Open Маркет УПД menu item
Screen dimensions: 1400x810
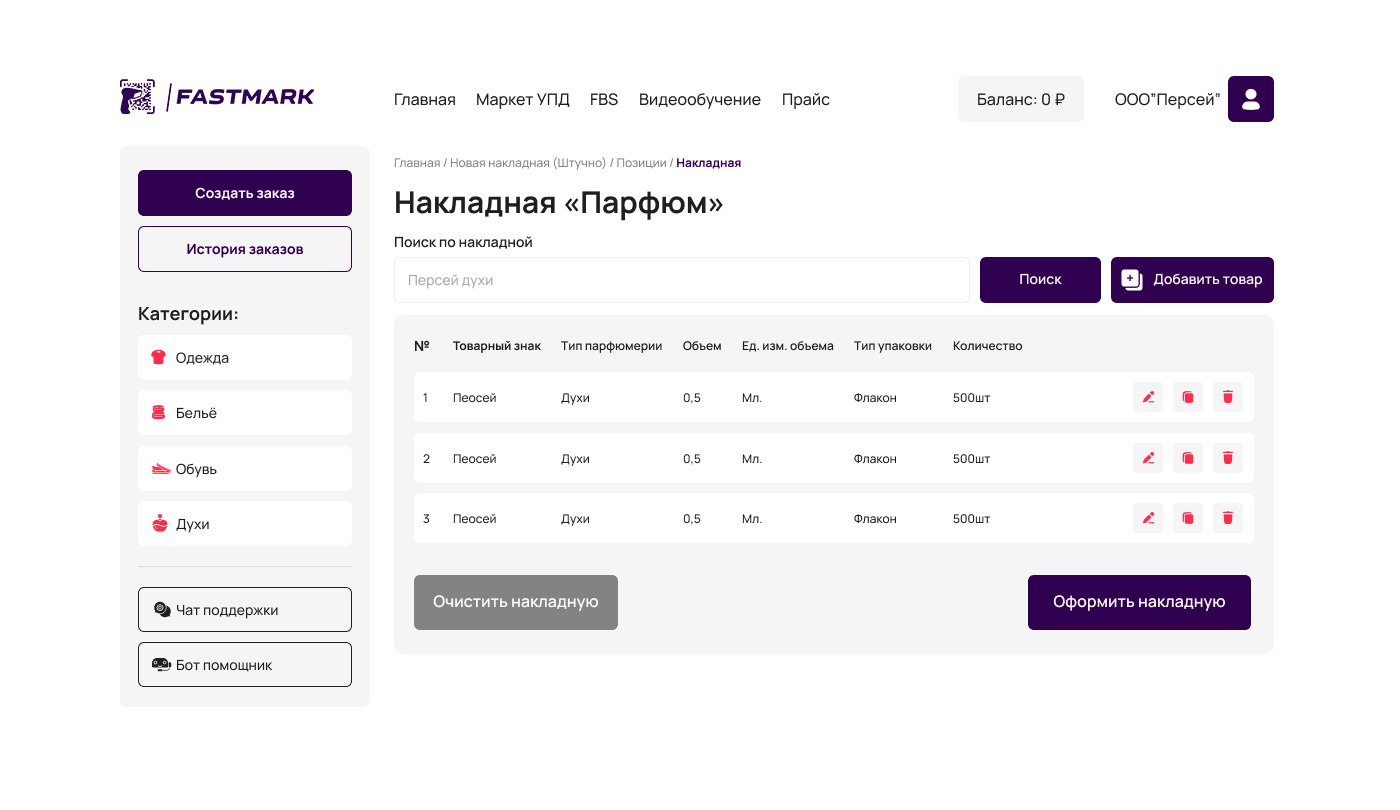[x=523, y=99]
